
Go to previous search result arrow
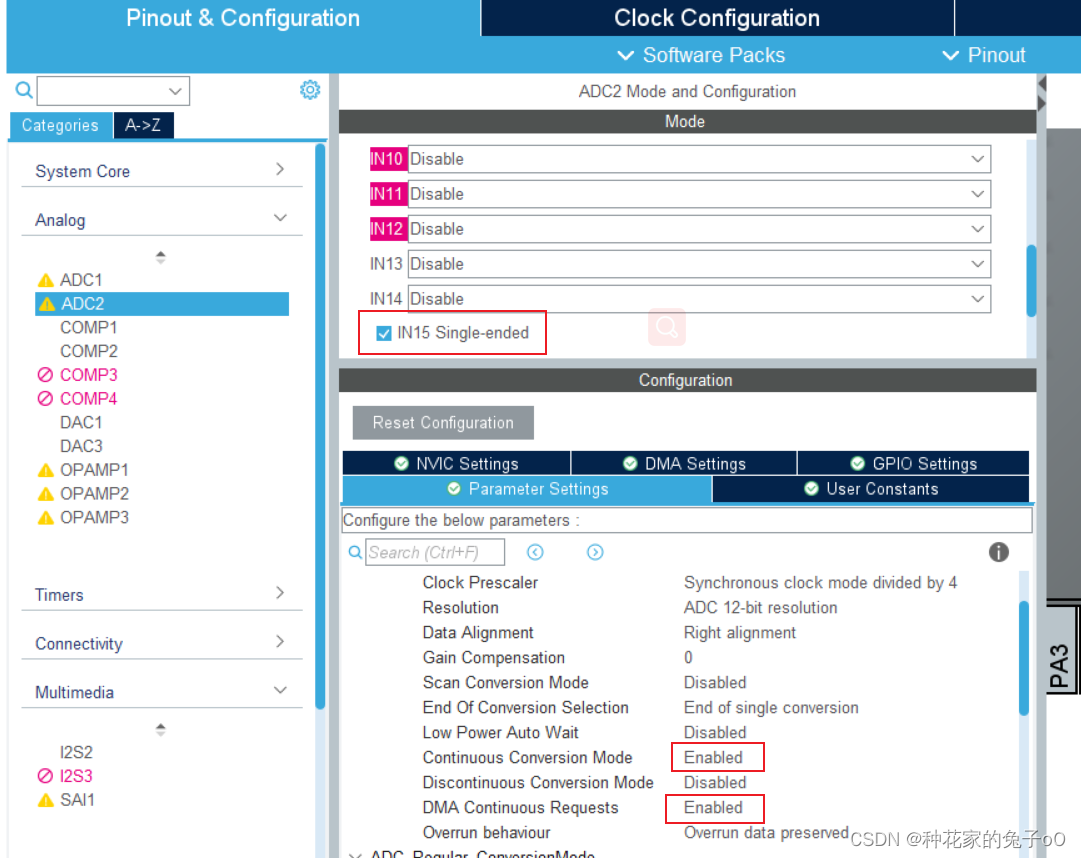click(x=535, y=552)
